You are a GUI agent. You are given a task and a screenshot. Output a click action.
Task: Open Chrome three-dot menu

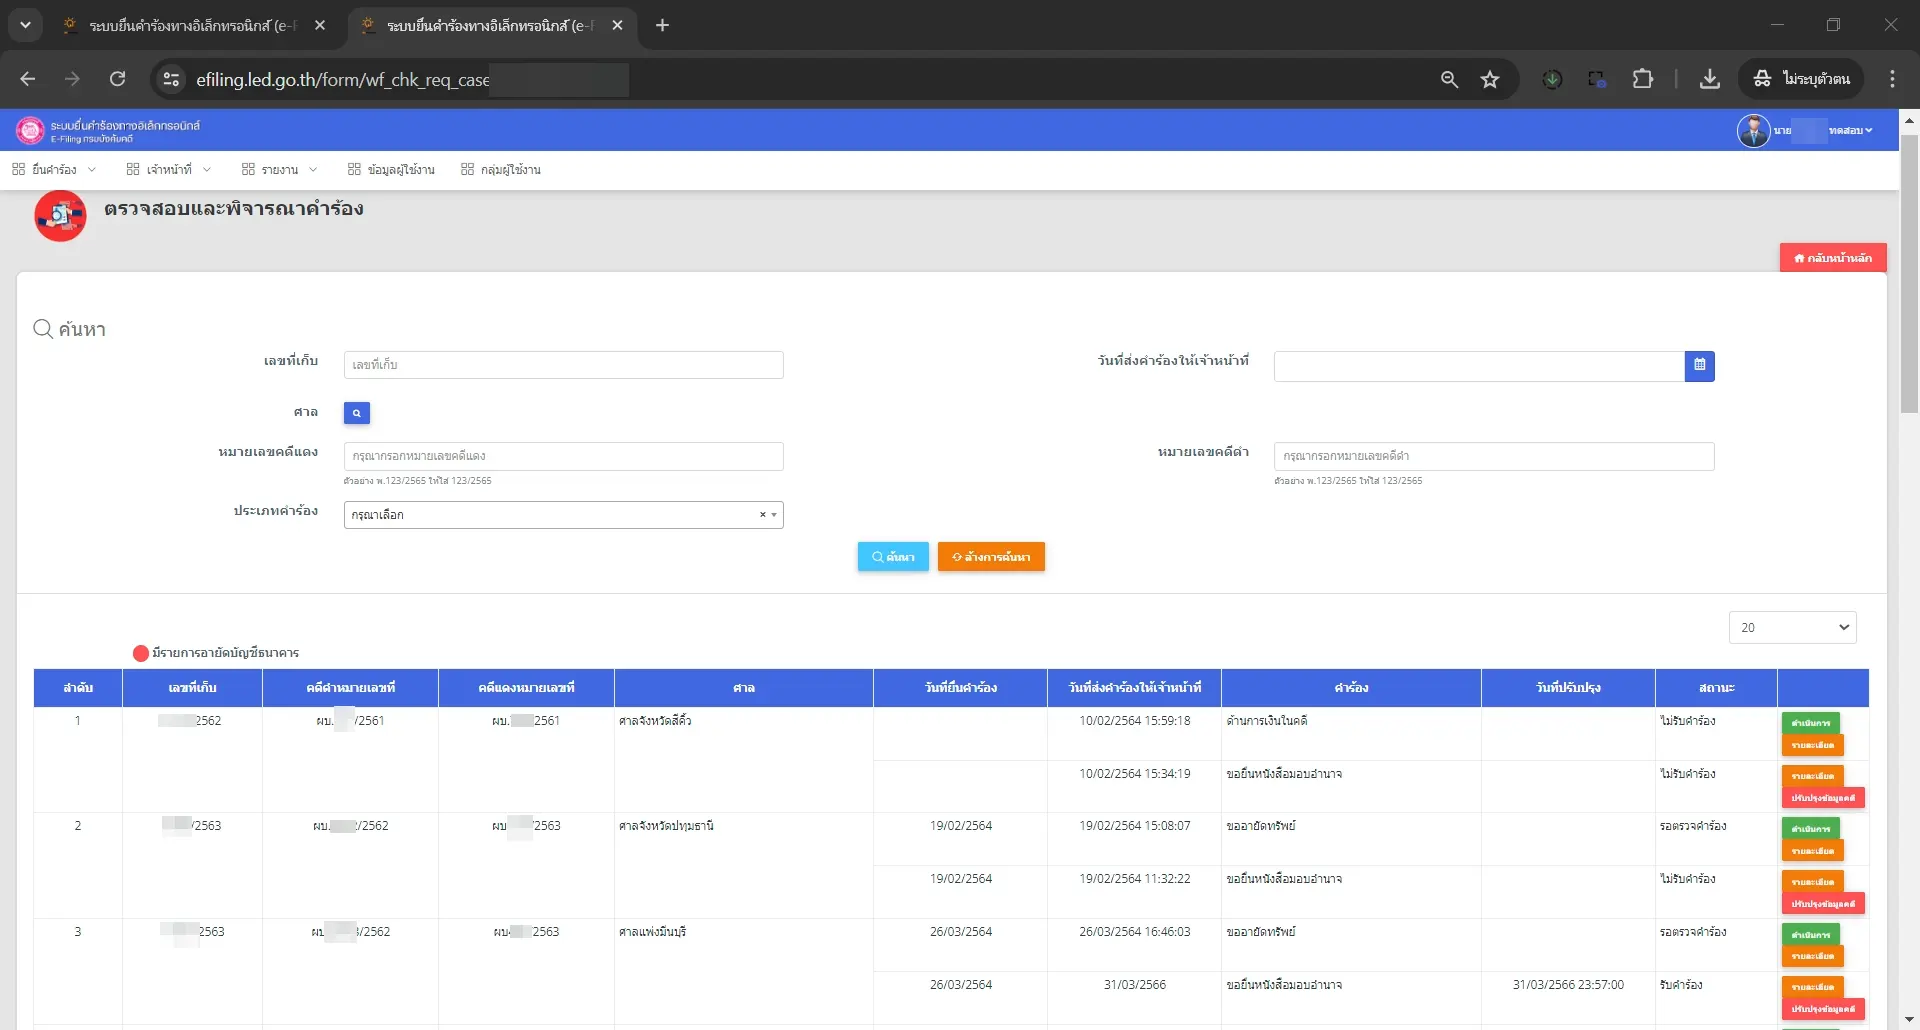(1892, 79)
